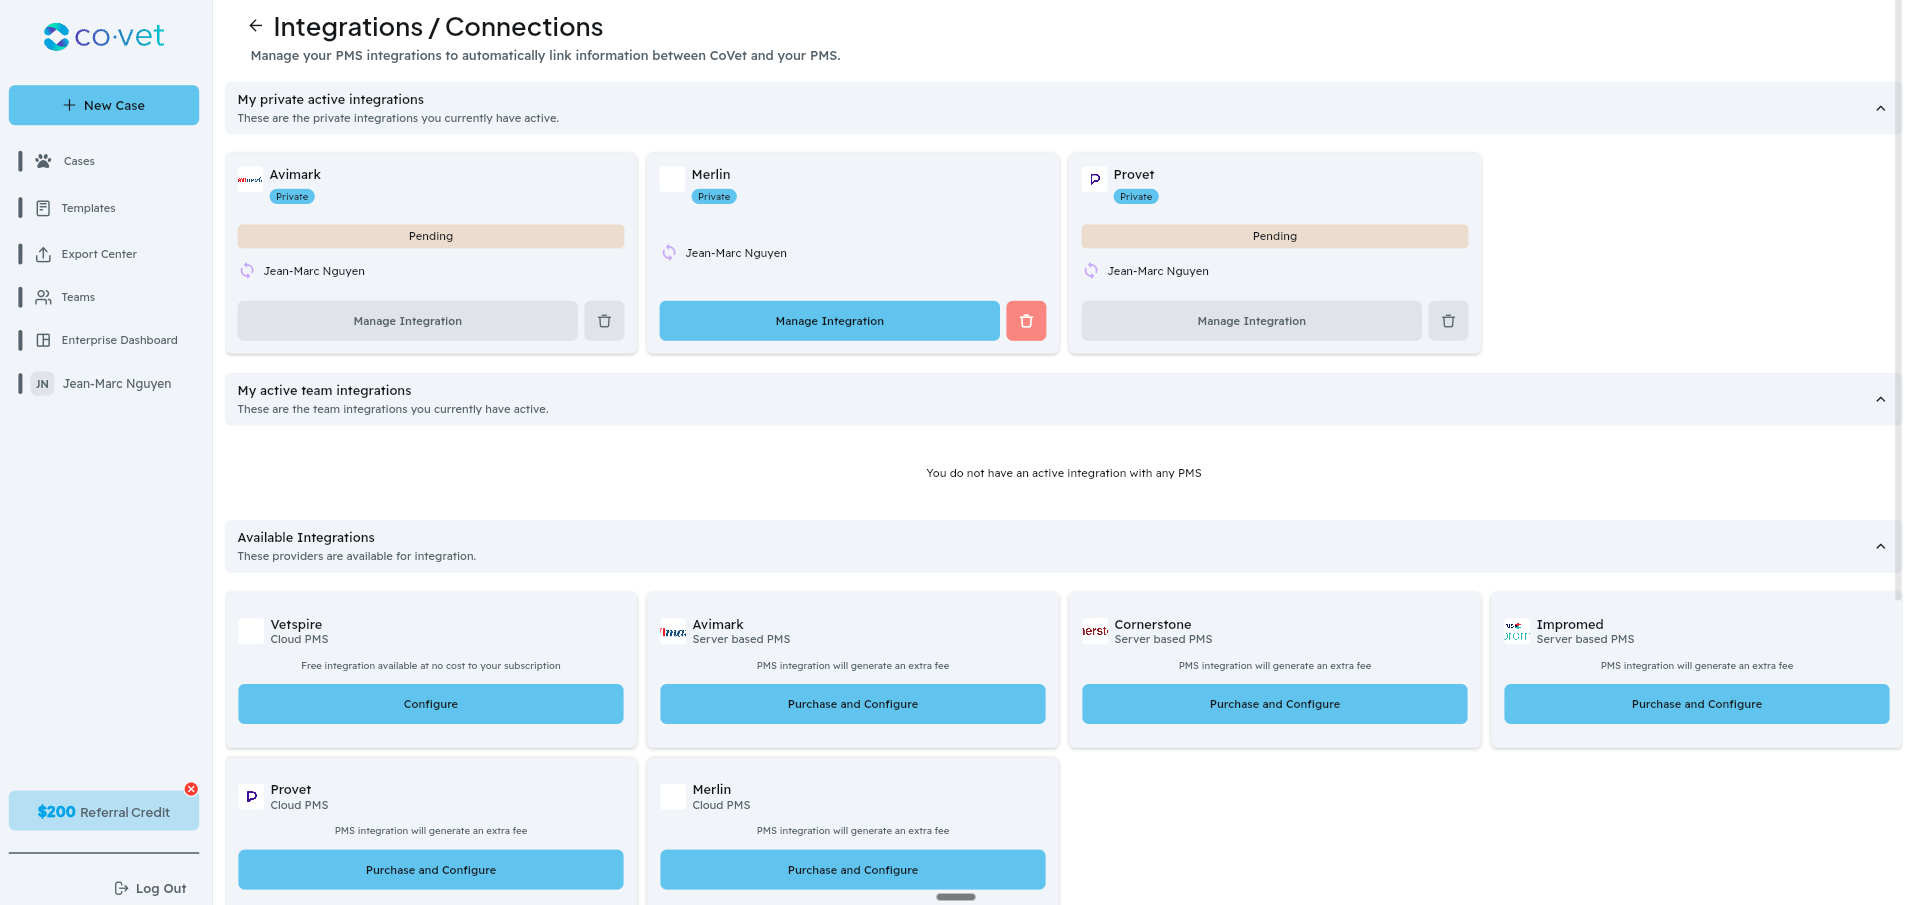Click Manage Integration on the active Merlin card
Viewport: 1916px width, 905px height.
click(x=829, y=321)
